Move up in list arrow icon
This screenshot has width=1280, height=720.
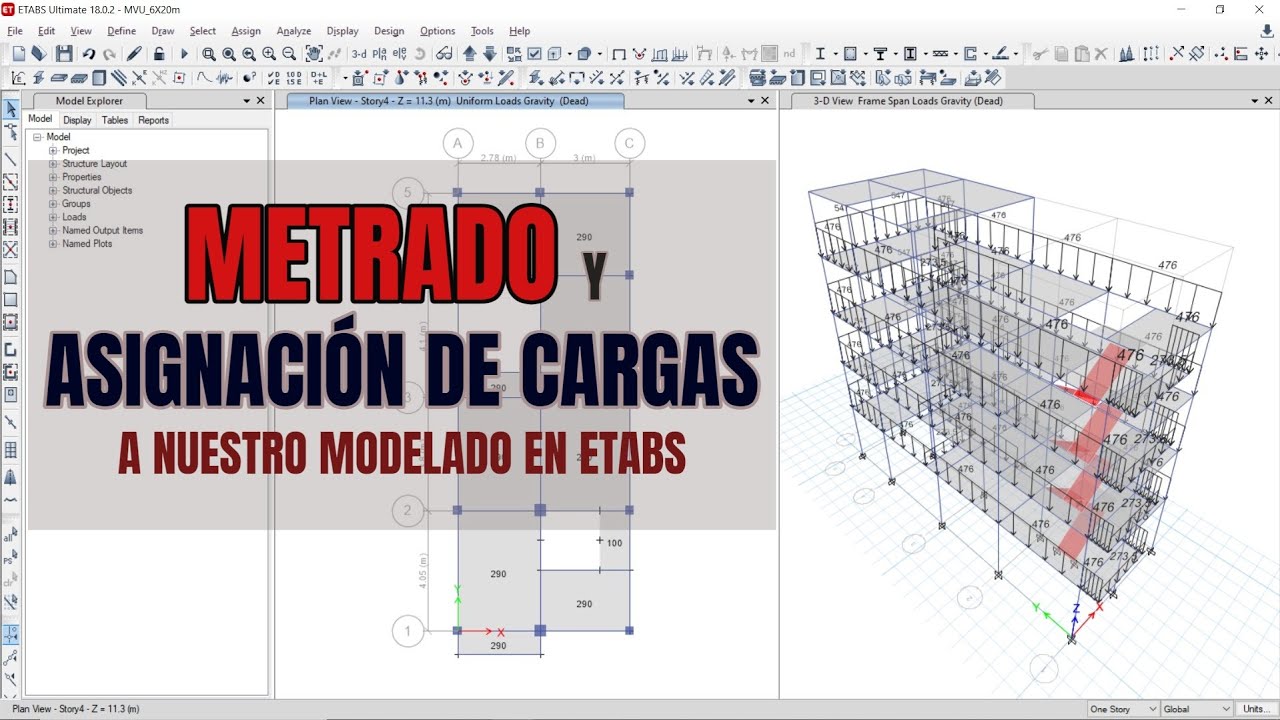point(469,53)
